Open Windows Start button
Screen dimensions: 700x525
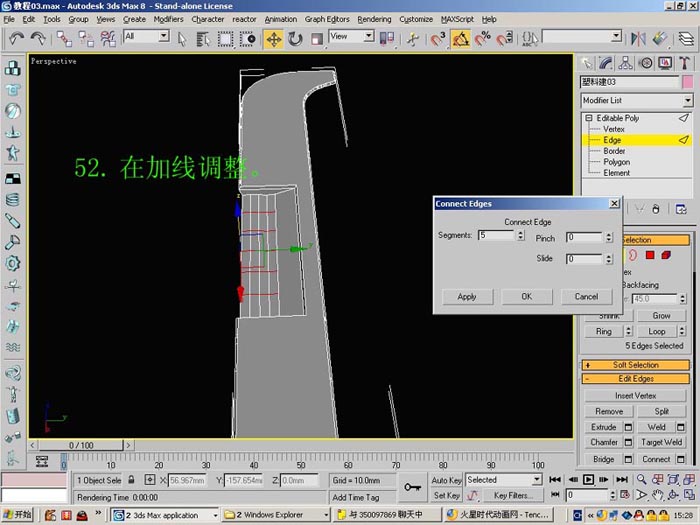coord(18,515)
